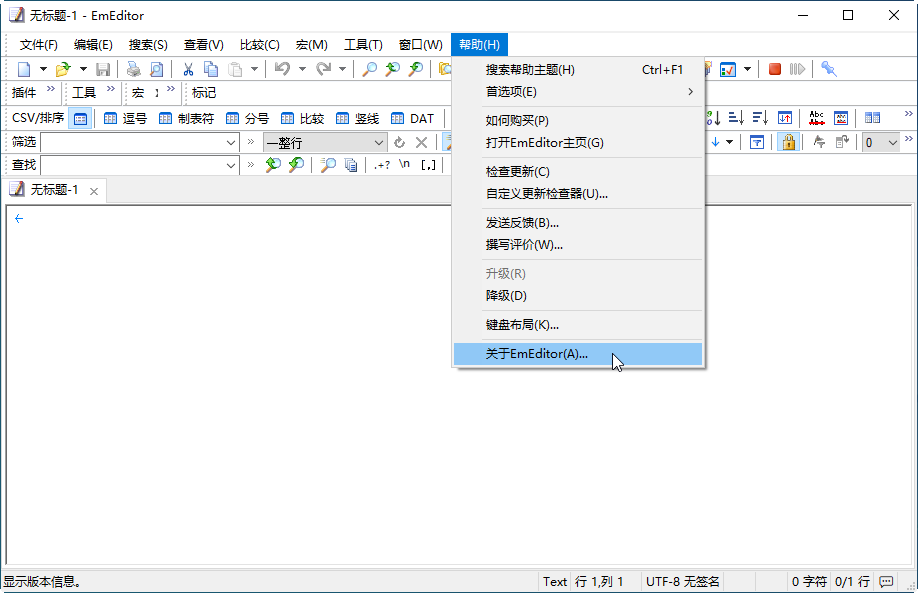Click the Cut scissors icon
The height and width of the screenshot is (593, 918).
click(x=188, y=70)
